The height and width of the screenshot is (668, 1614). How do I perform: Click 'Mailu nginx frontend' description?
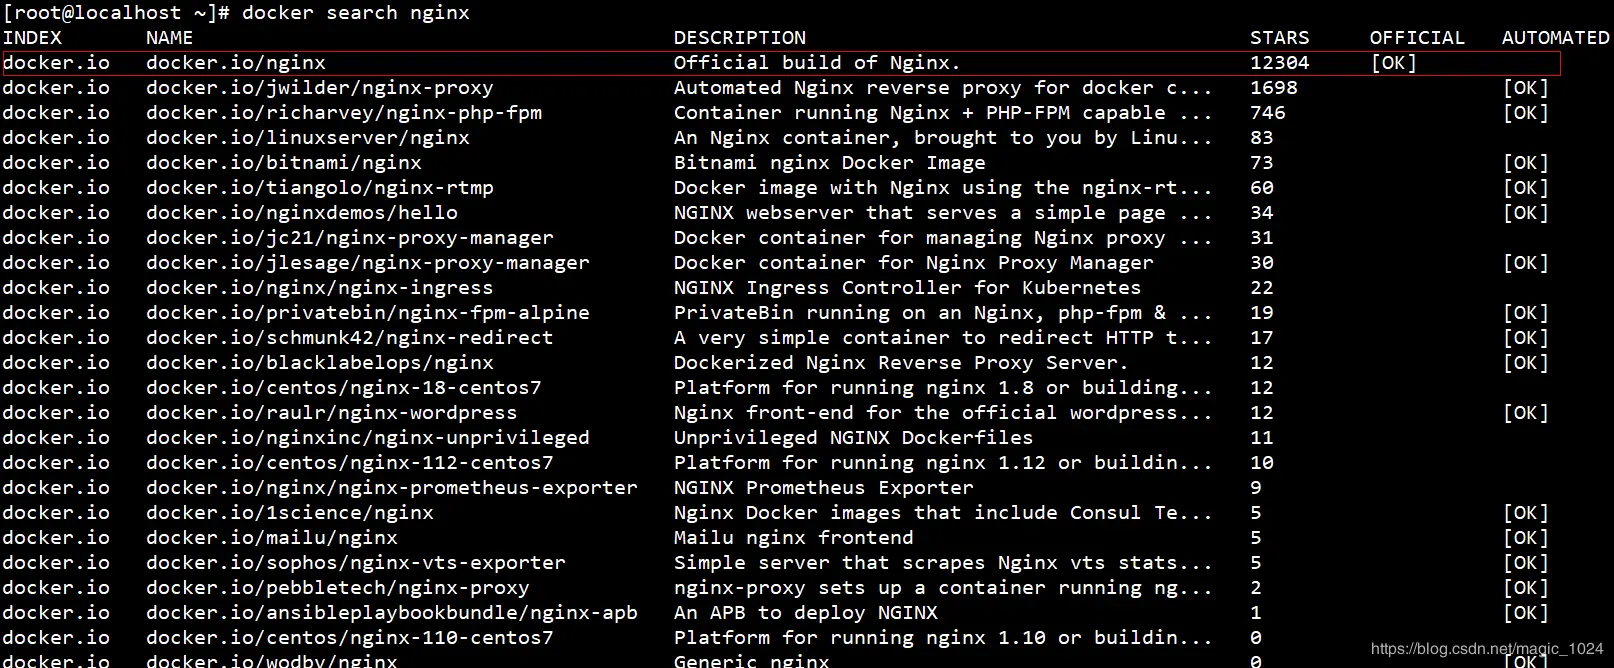coord(794,538)
